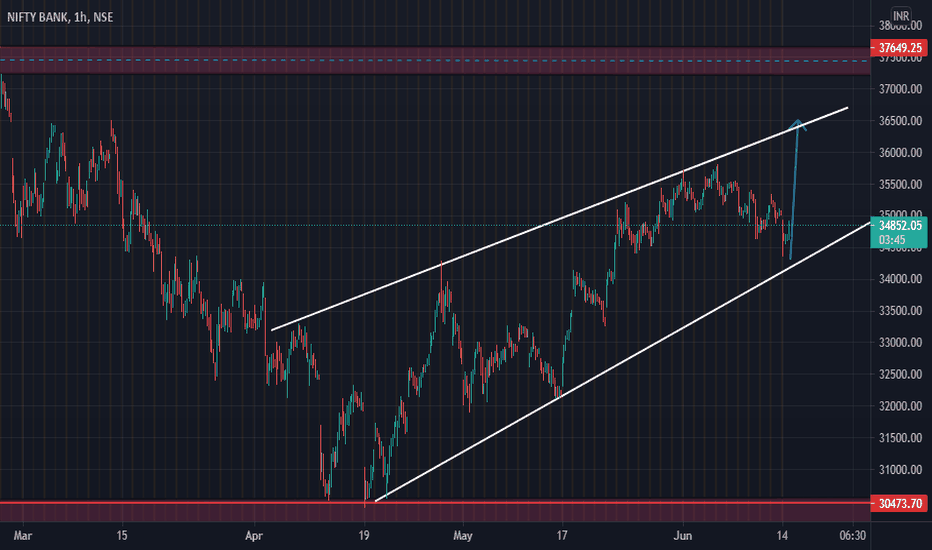Click the Jun label on time axis
The height and width of the screenshot is (550, 932).
pyautogui.click(x=682, y=536)
